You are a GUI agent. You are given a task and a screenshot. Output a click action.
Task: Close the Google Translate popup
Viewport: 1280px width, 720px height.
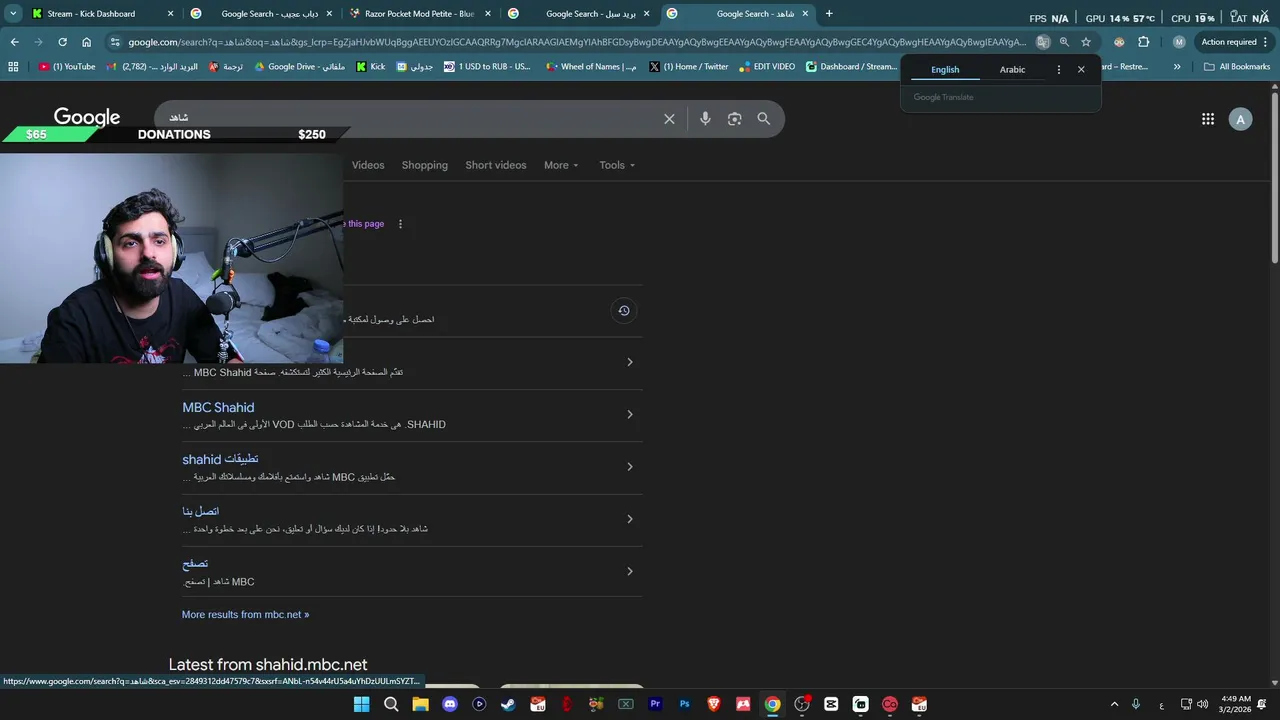1081,70
